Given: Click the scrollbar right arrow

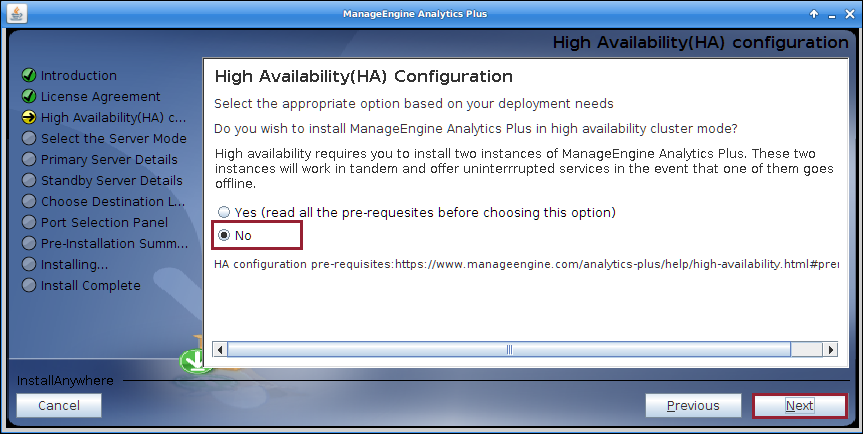Looking at the screenshot, I should pyautogui.click(x=830, y=349).
